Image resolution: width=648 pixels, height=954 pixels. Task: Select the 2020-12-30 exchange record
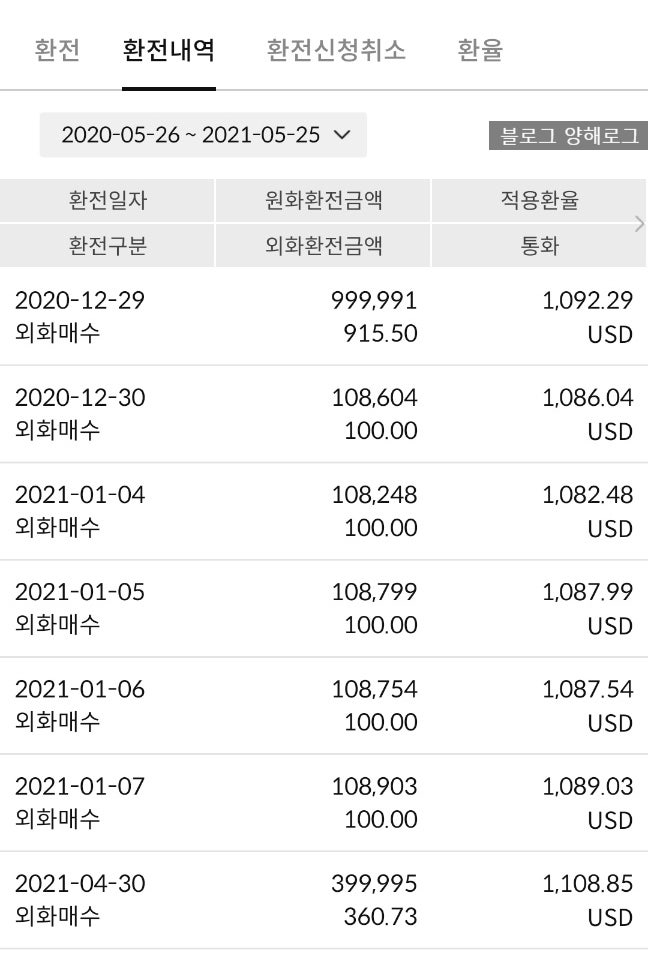coord(324,414)
